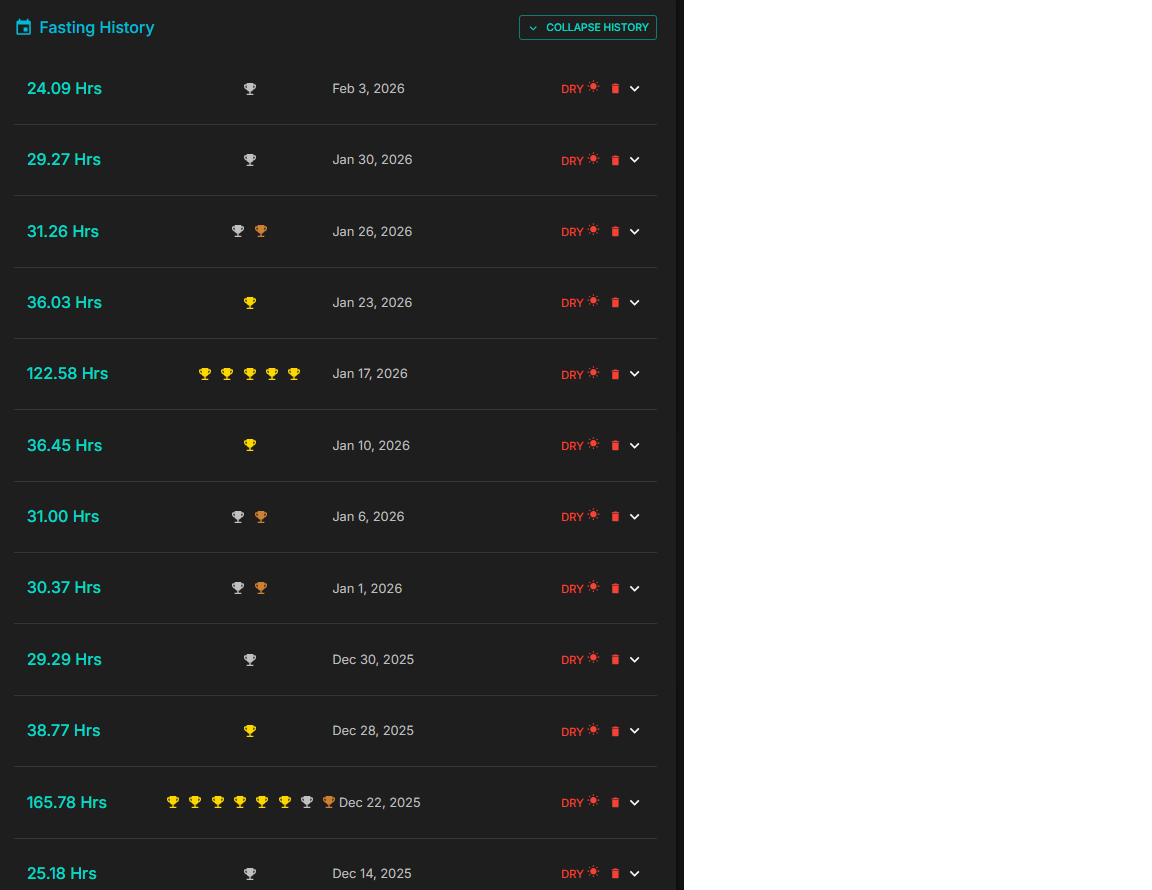The image size is (1152, 890).
Task: Delete the 165.78 Hrs fast entry
Action: (615, 803)
